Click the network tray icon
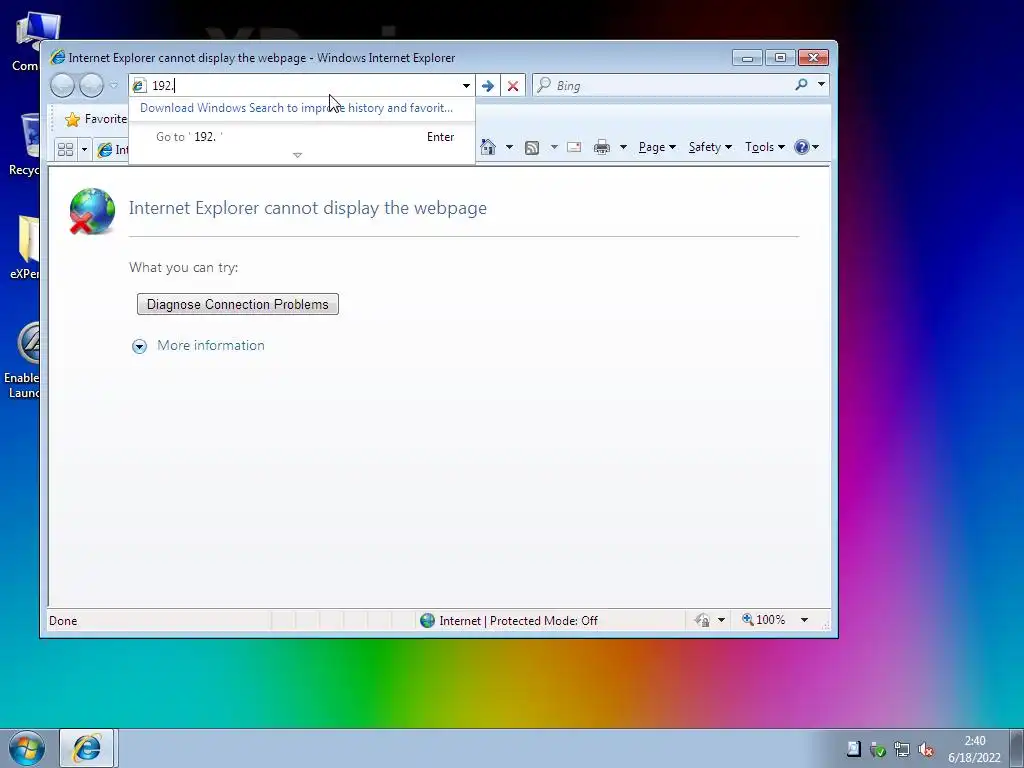This screenshot has width=1024, height=768. click(902, 749)
